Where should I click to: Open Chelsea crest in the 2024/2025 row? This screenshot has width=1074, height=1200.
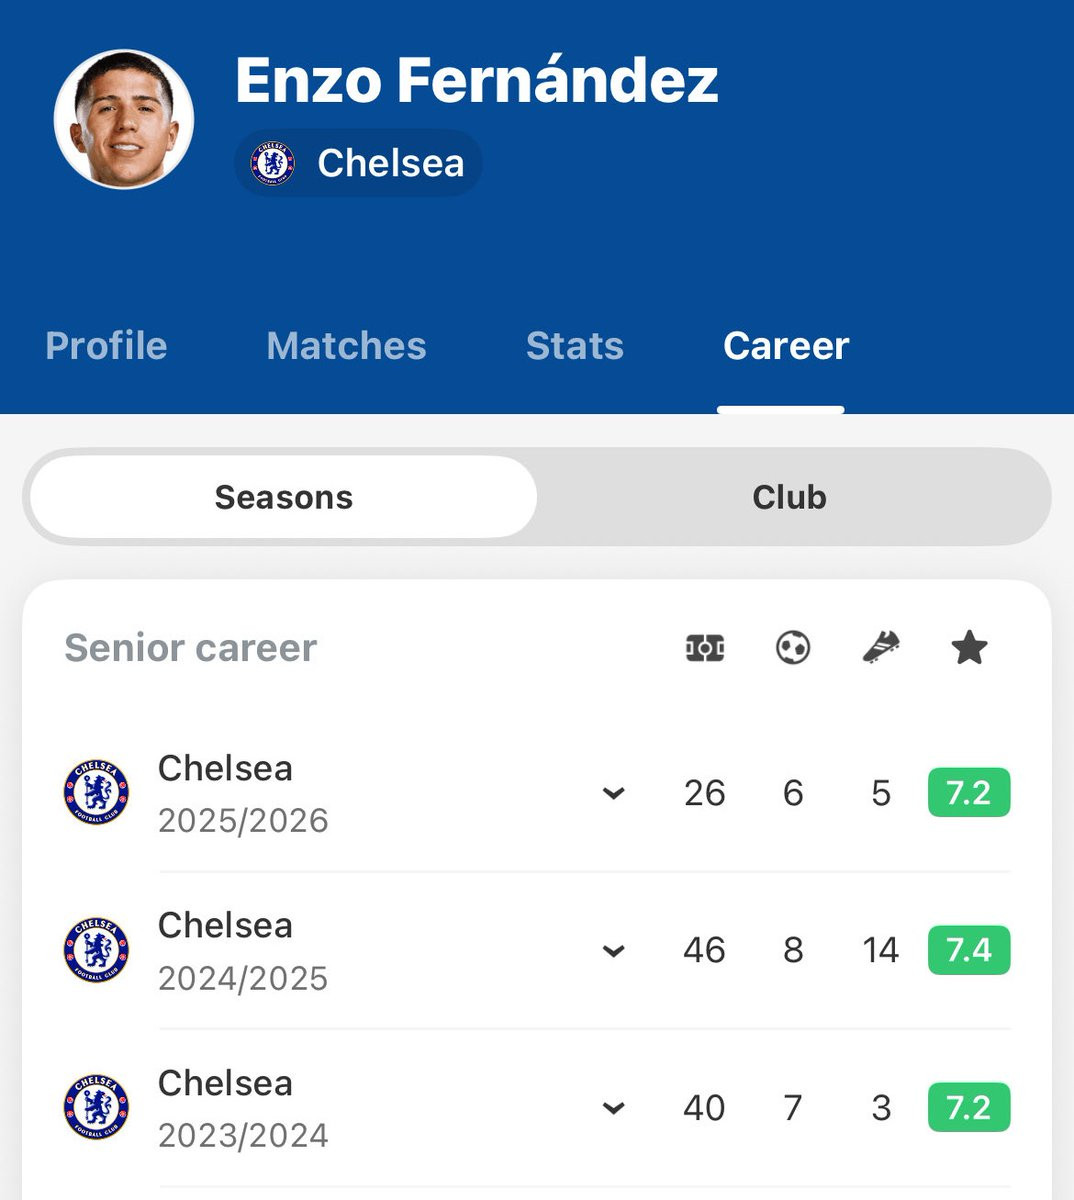97,950
